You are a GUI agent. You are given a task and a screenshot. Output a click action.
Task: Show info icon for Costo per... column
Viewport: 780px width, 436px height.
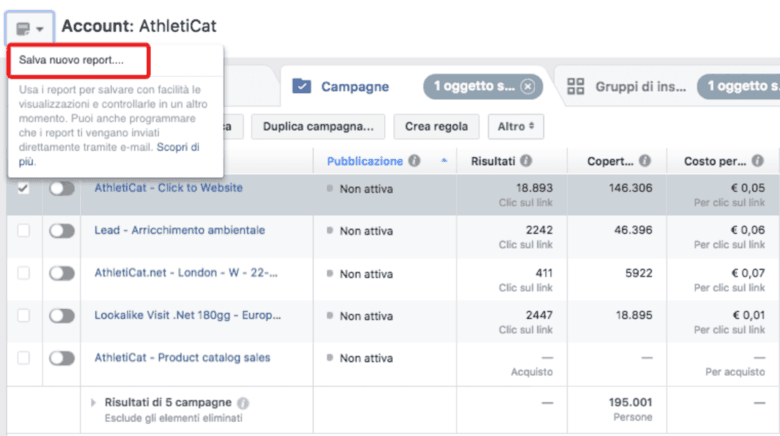tap(758, 161)
